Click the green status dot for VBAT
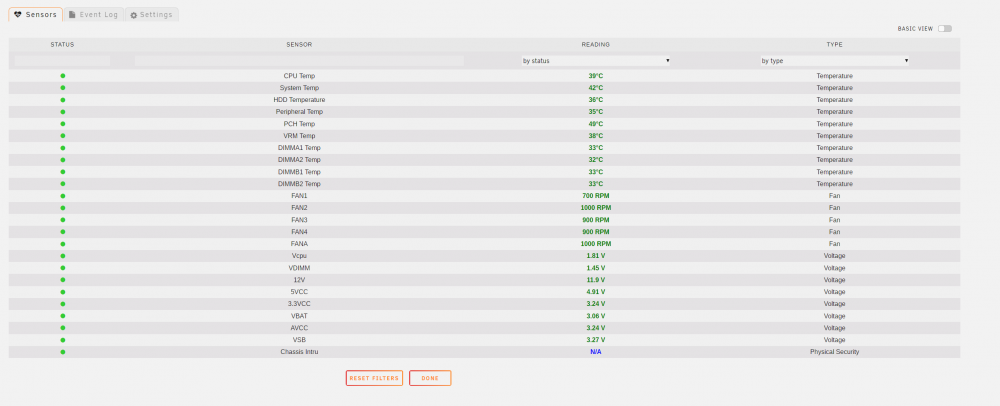Viewport: 1000px width, 406px height. [62, 315]
